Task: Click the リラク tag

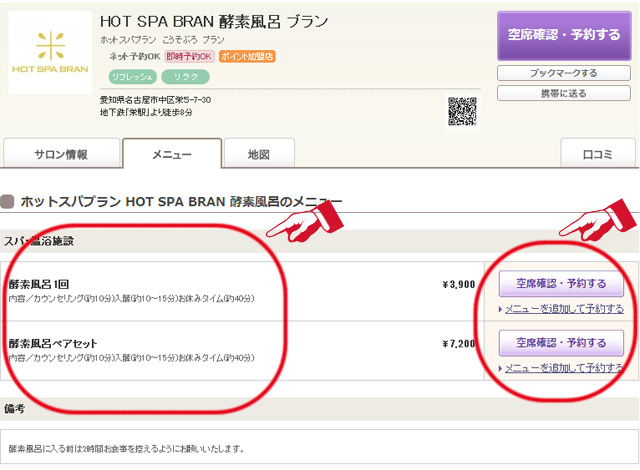Action: click(x=186, y=77)
